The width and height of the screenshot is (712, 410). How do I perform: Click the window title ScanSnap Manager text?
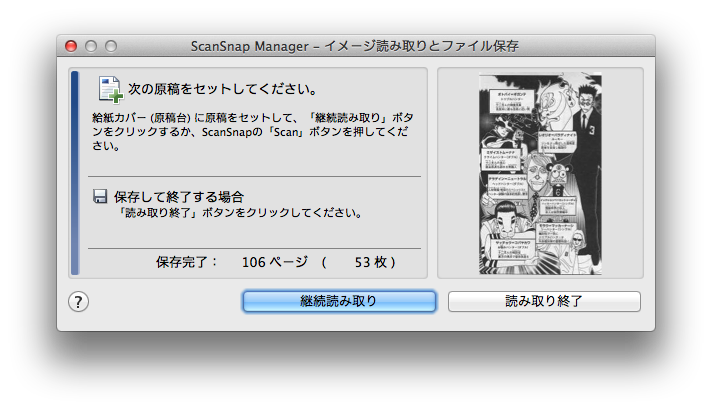(x=355, y=46)
